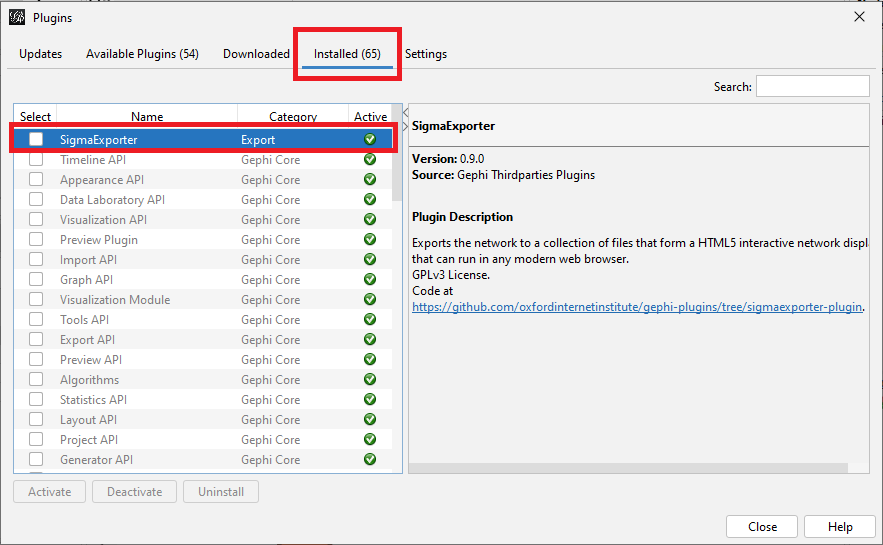
Task: Click into the Search field
Action: (813, 86)
